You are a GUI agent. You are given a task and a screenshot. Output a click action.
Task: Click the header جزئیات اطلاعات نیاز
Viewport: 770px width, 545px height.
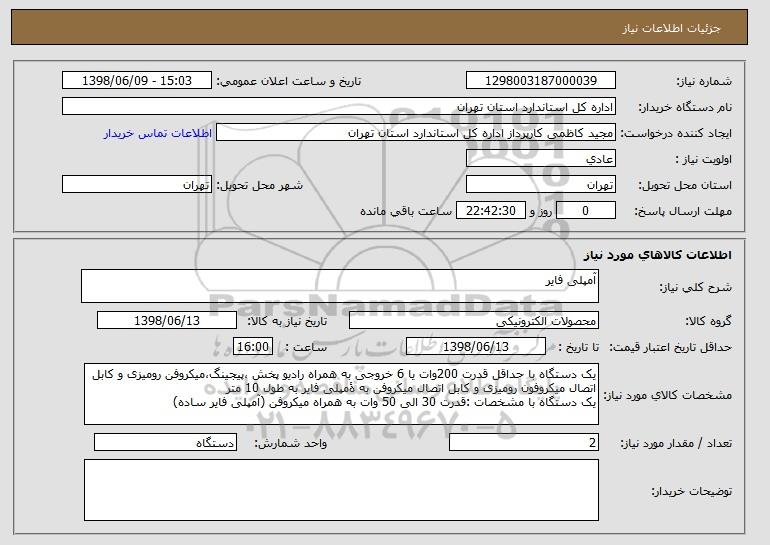pyautogui.click(x=671, y=28)
